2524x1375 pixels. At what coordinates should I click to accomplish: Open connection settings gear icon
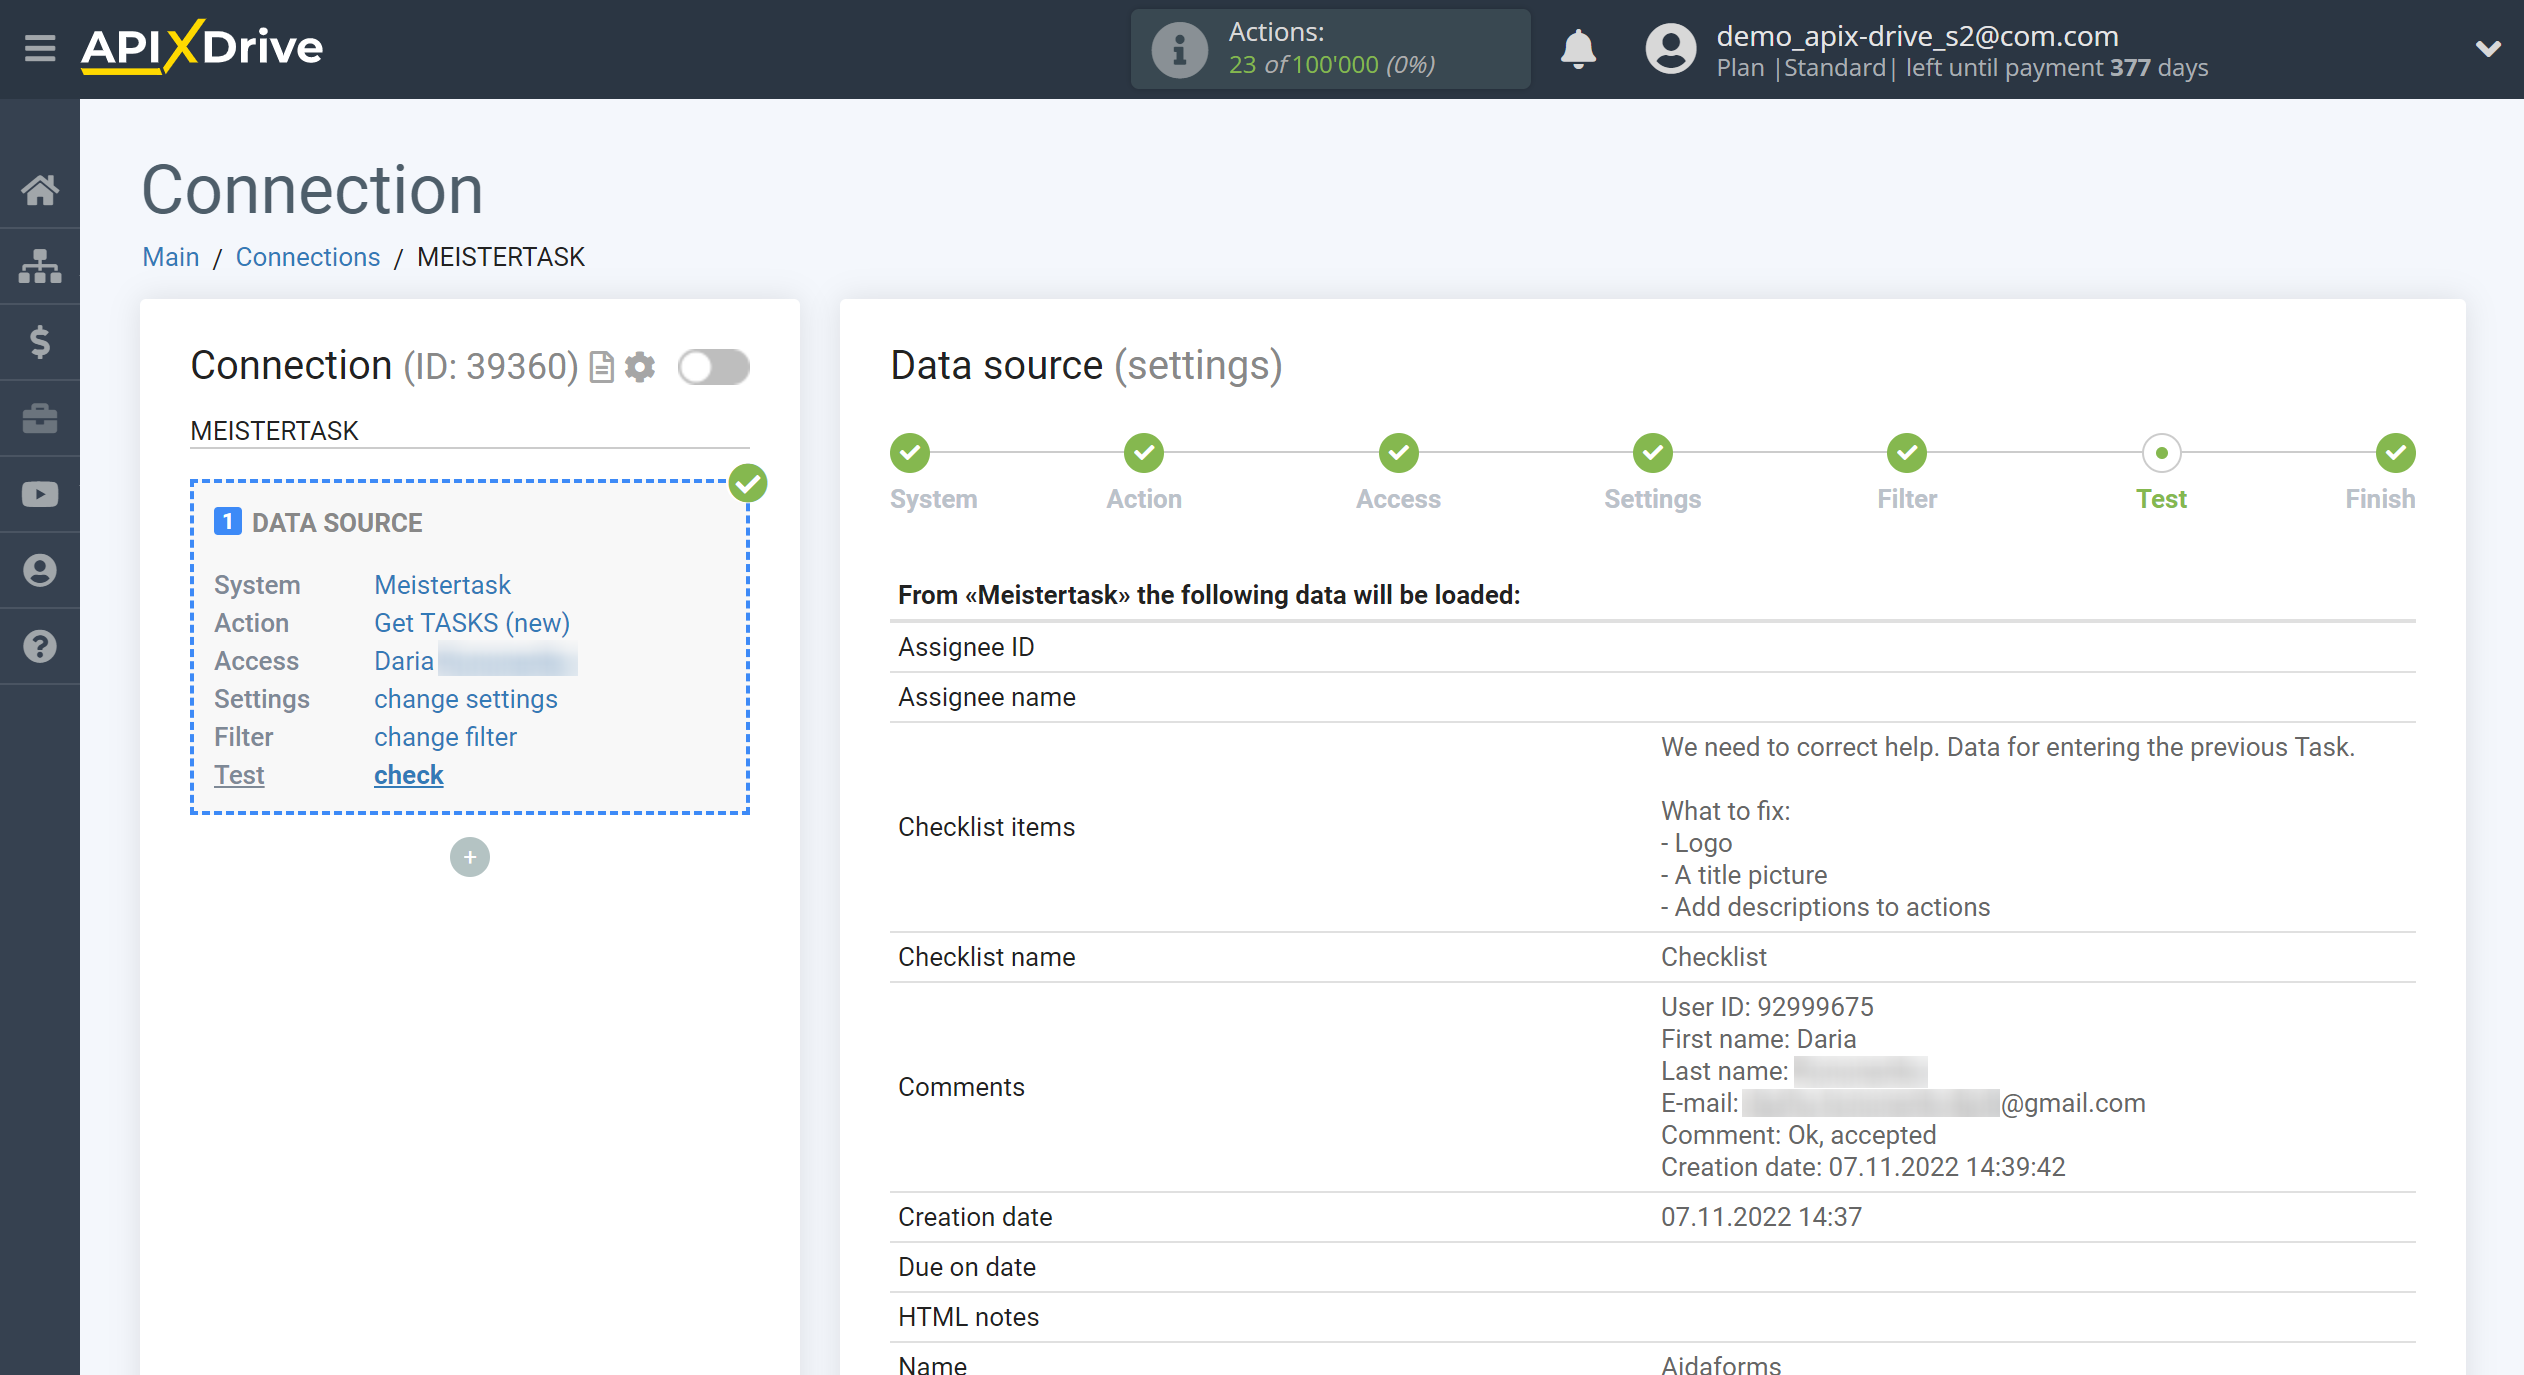(x=643, y=366)
